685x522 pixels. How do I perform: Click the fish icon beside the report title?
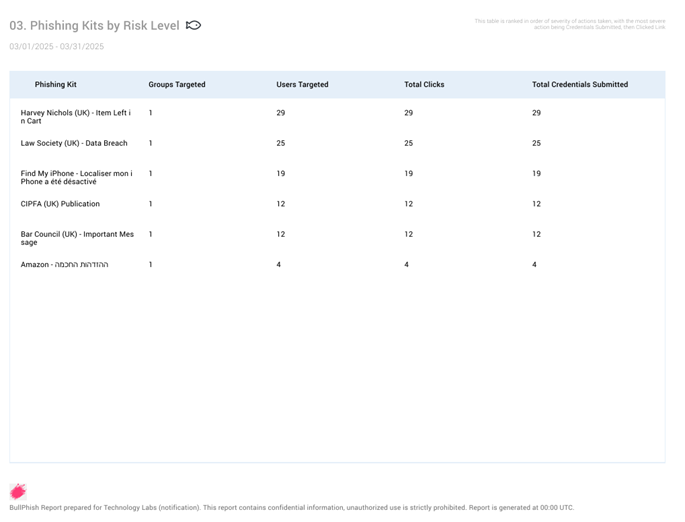click(193, 25)
